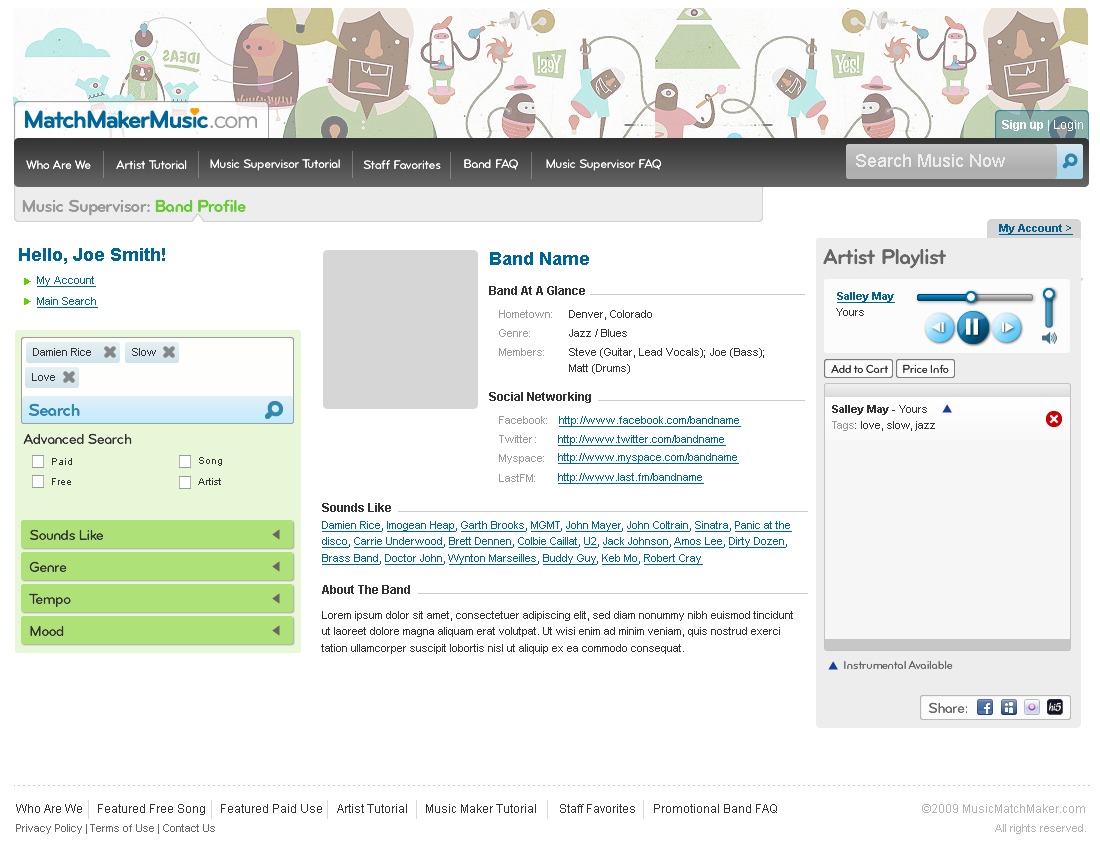The height and width of the screenshot is (850, 1100).
Task: Go to Band FAQ menu item
Action: pyautogui.click(x=490, y=164)
